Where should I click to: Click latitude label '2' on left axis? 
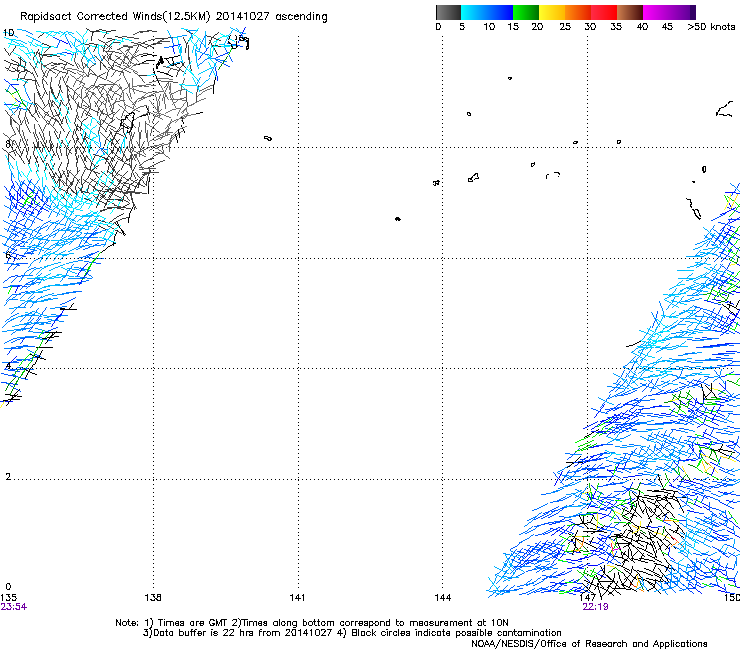(x=8, y=476)
